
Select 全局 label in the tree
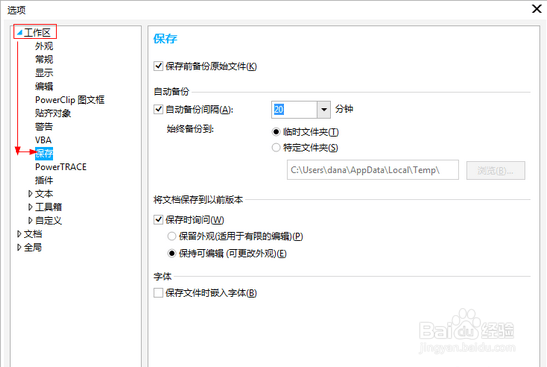click(33, 247)
